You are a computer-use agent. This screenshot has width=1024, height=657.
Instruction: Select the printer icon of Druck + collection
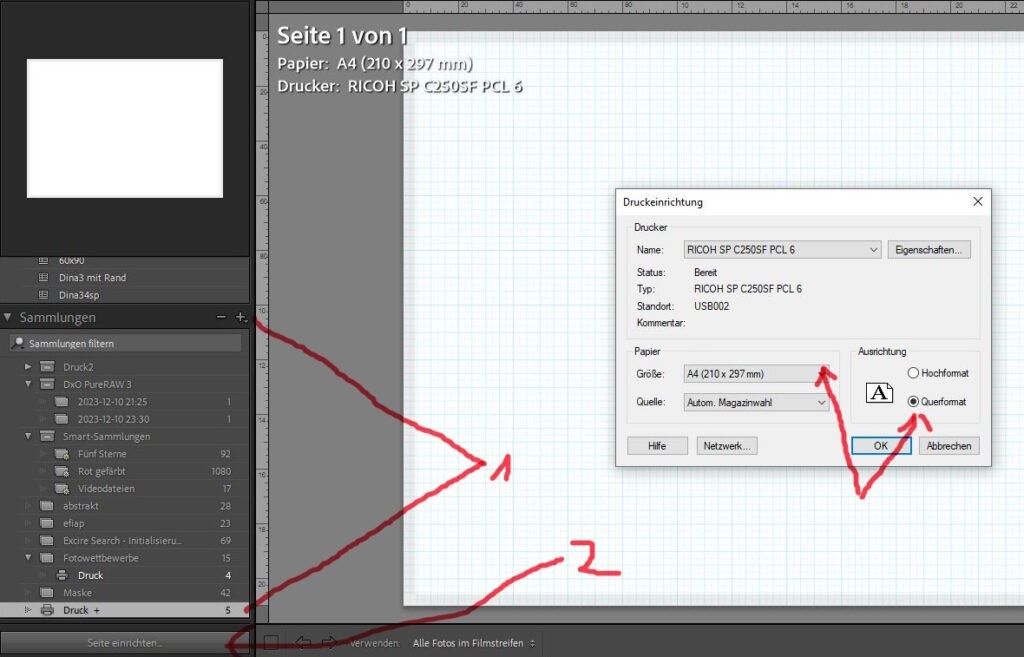point(46,610)
